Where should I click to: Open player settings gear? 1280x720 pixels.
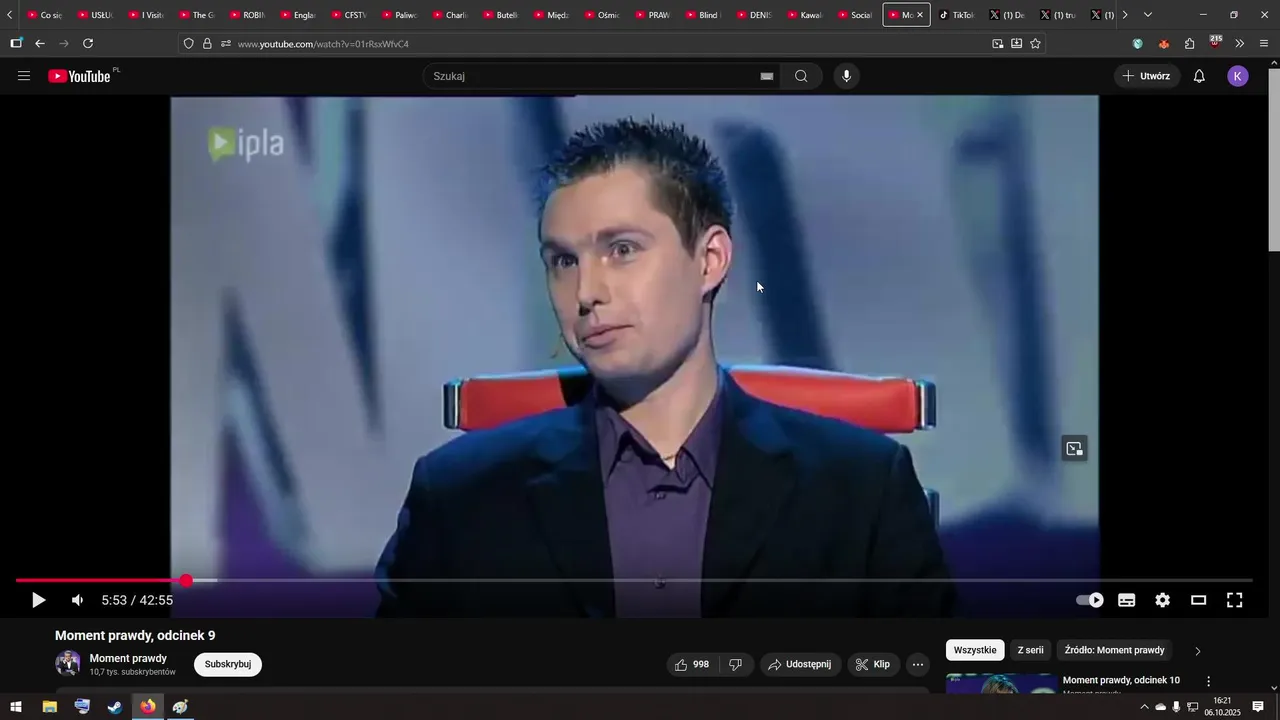point(1162,600)
